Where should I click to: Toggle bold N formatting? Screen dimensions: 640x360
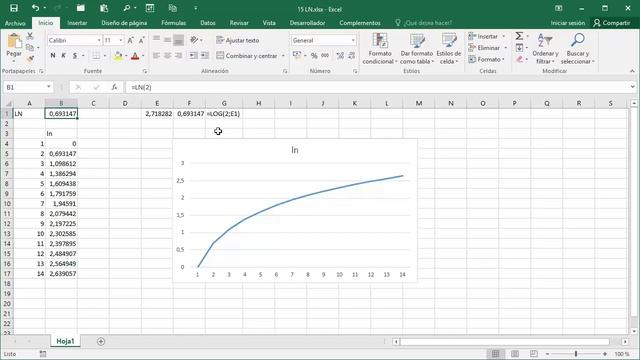[x=53, y=56]
